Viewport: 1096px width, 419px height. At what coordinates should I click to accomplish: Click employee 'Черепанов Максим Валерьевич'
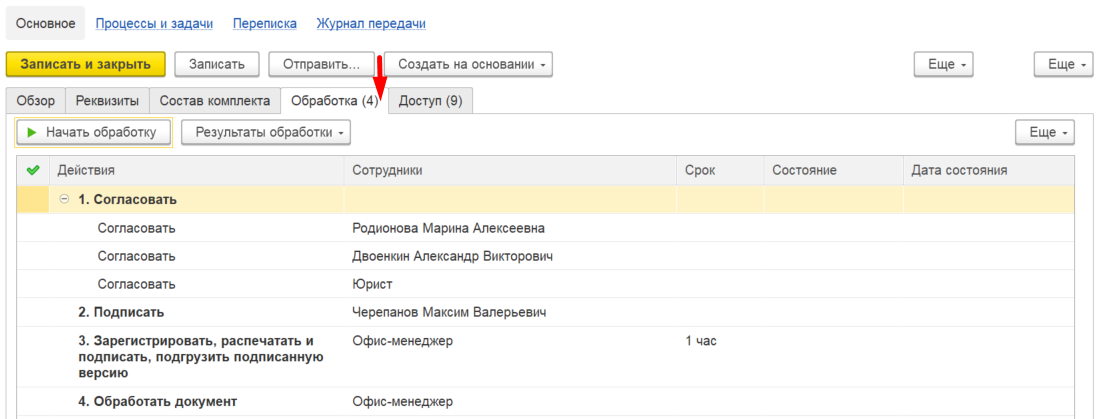(449, 312)
